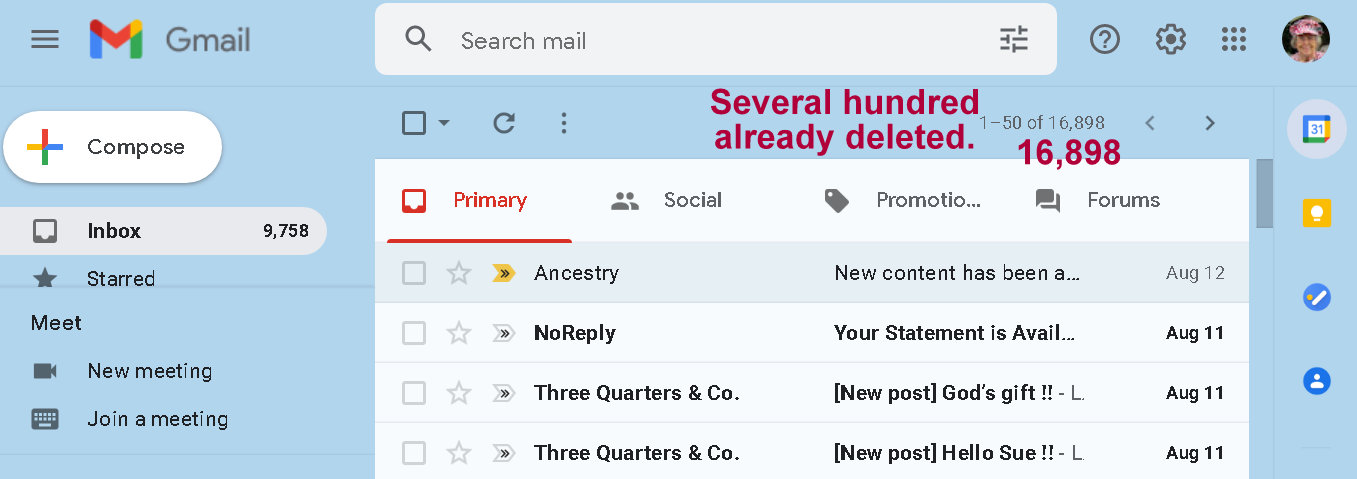Tick the checkbox for NoReply email
The height and width of the screenshot is (479, 1357).
[x=414, y=333]
